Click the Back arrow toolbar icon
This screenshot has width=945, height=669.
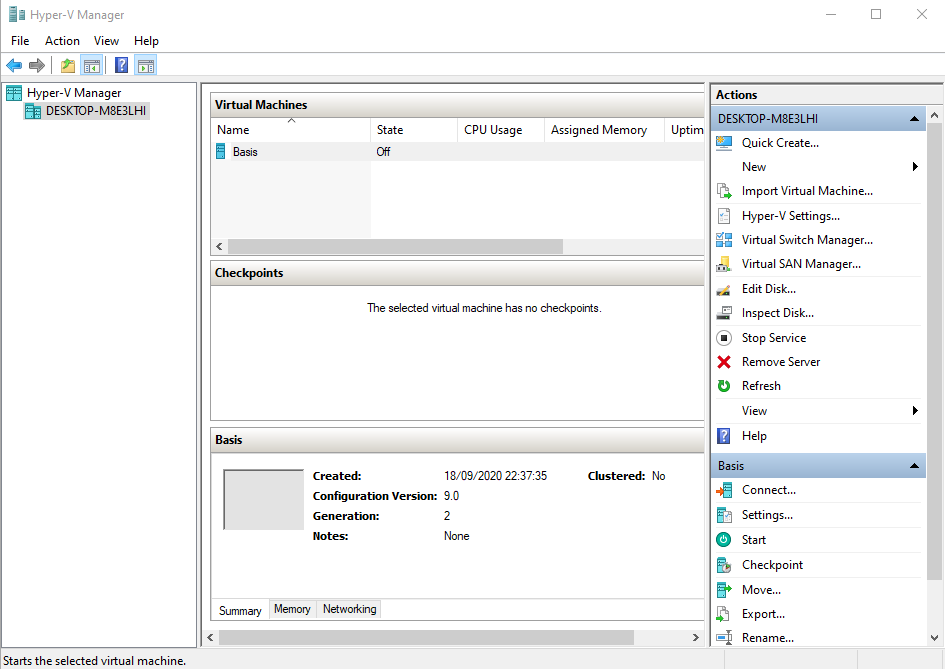14,65
